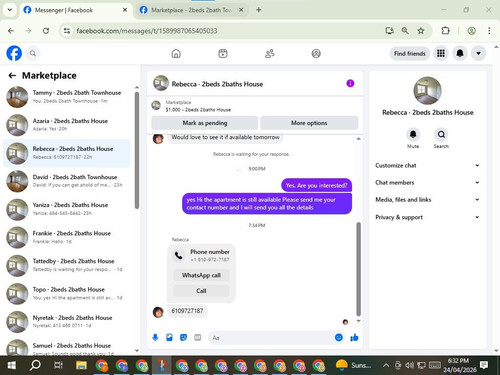Switch to Marketplace browser tab
The height and width of the screenshot is (375, 500).
(x=192, y=10)
